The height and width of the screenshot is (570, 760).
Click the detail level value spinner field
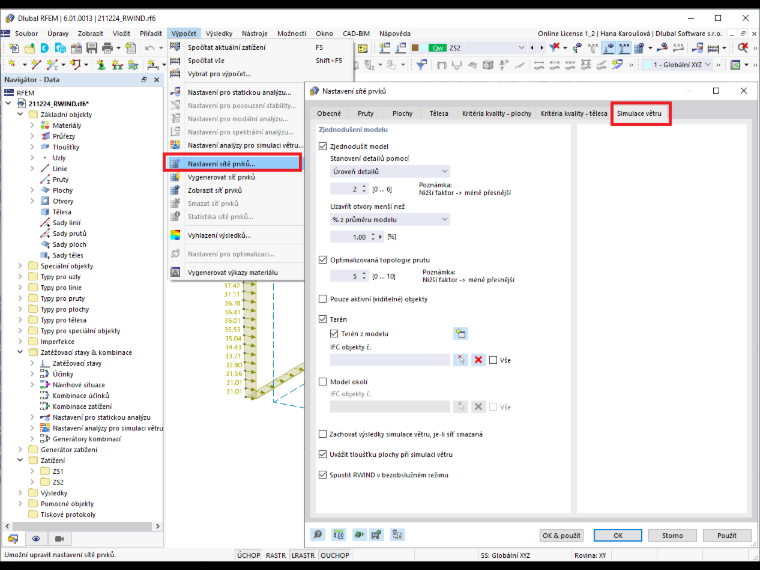coord(349,189)
